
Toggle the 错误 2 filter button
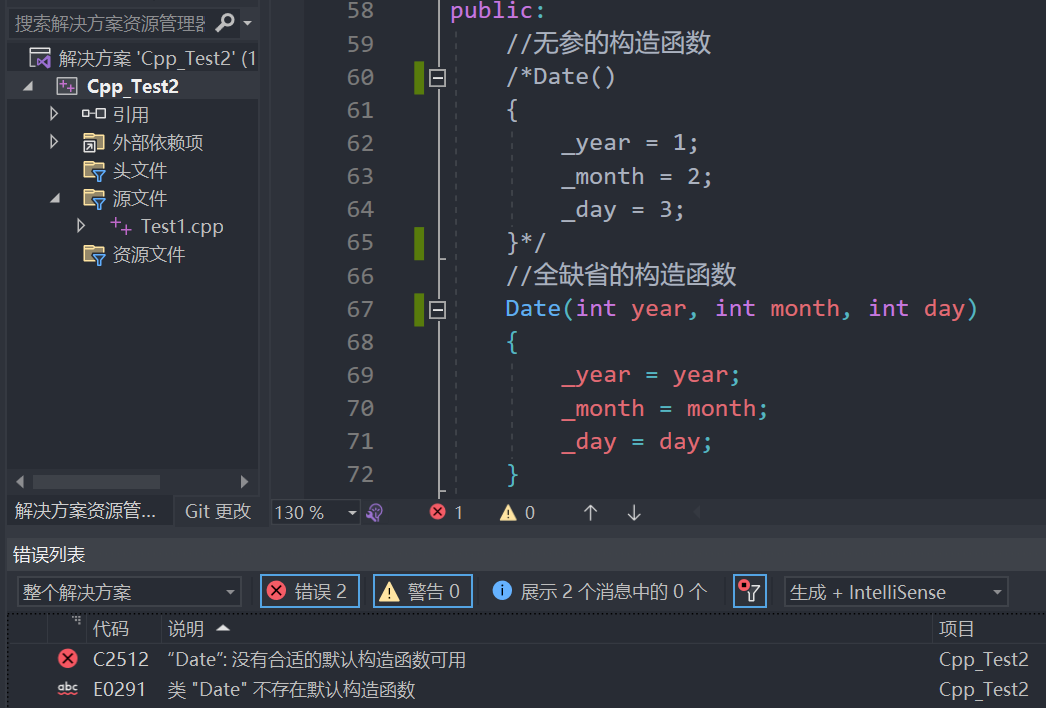coord(310,591)
